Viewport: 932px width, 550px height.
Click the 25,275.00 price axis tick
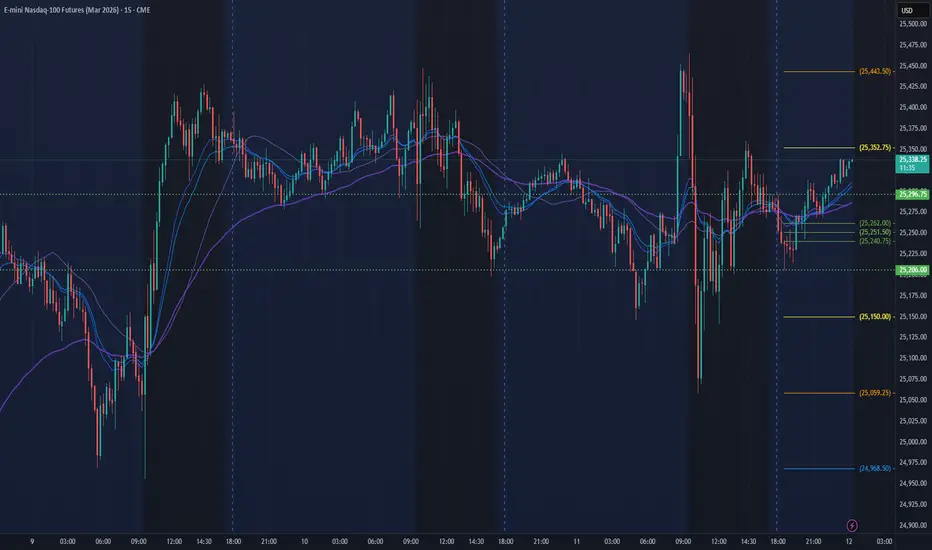[x=913, y=212]
